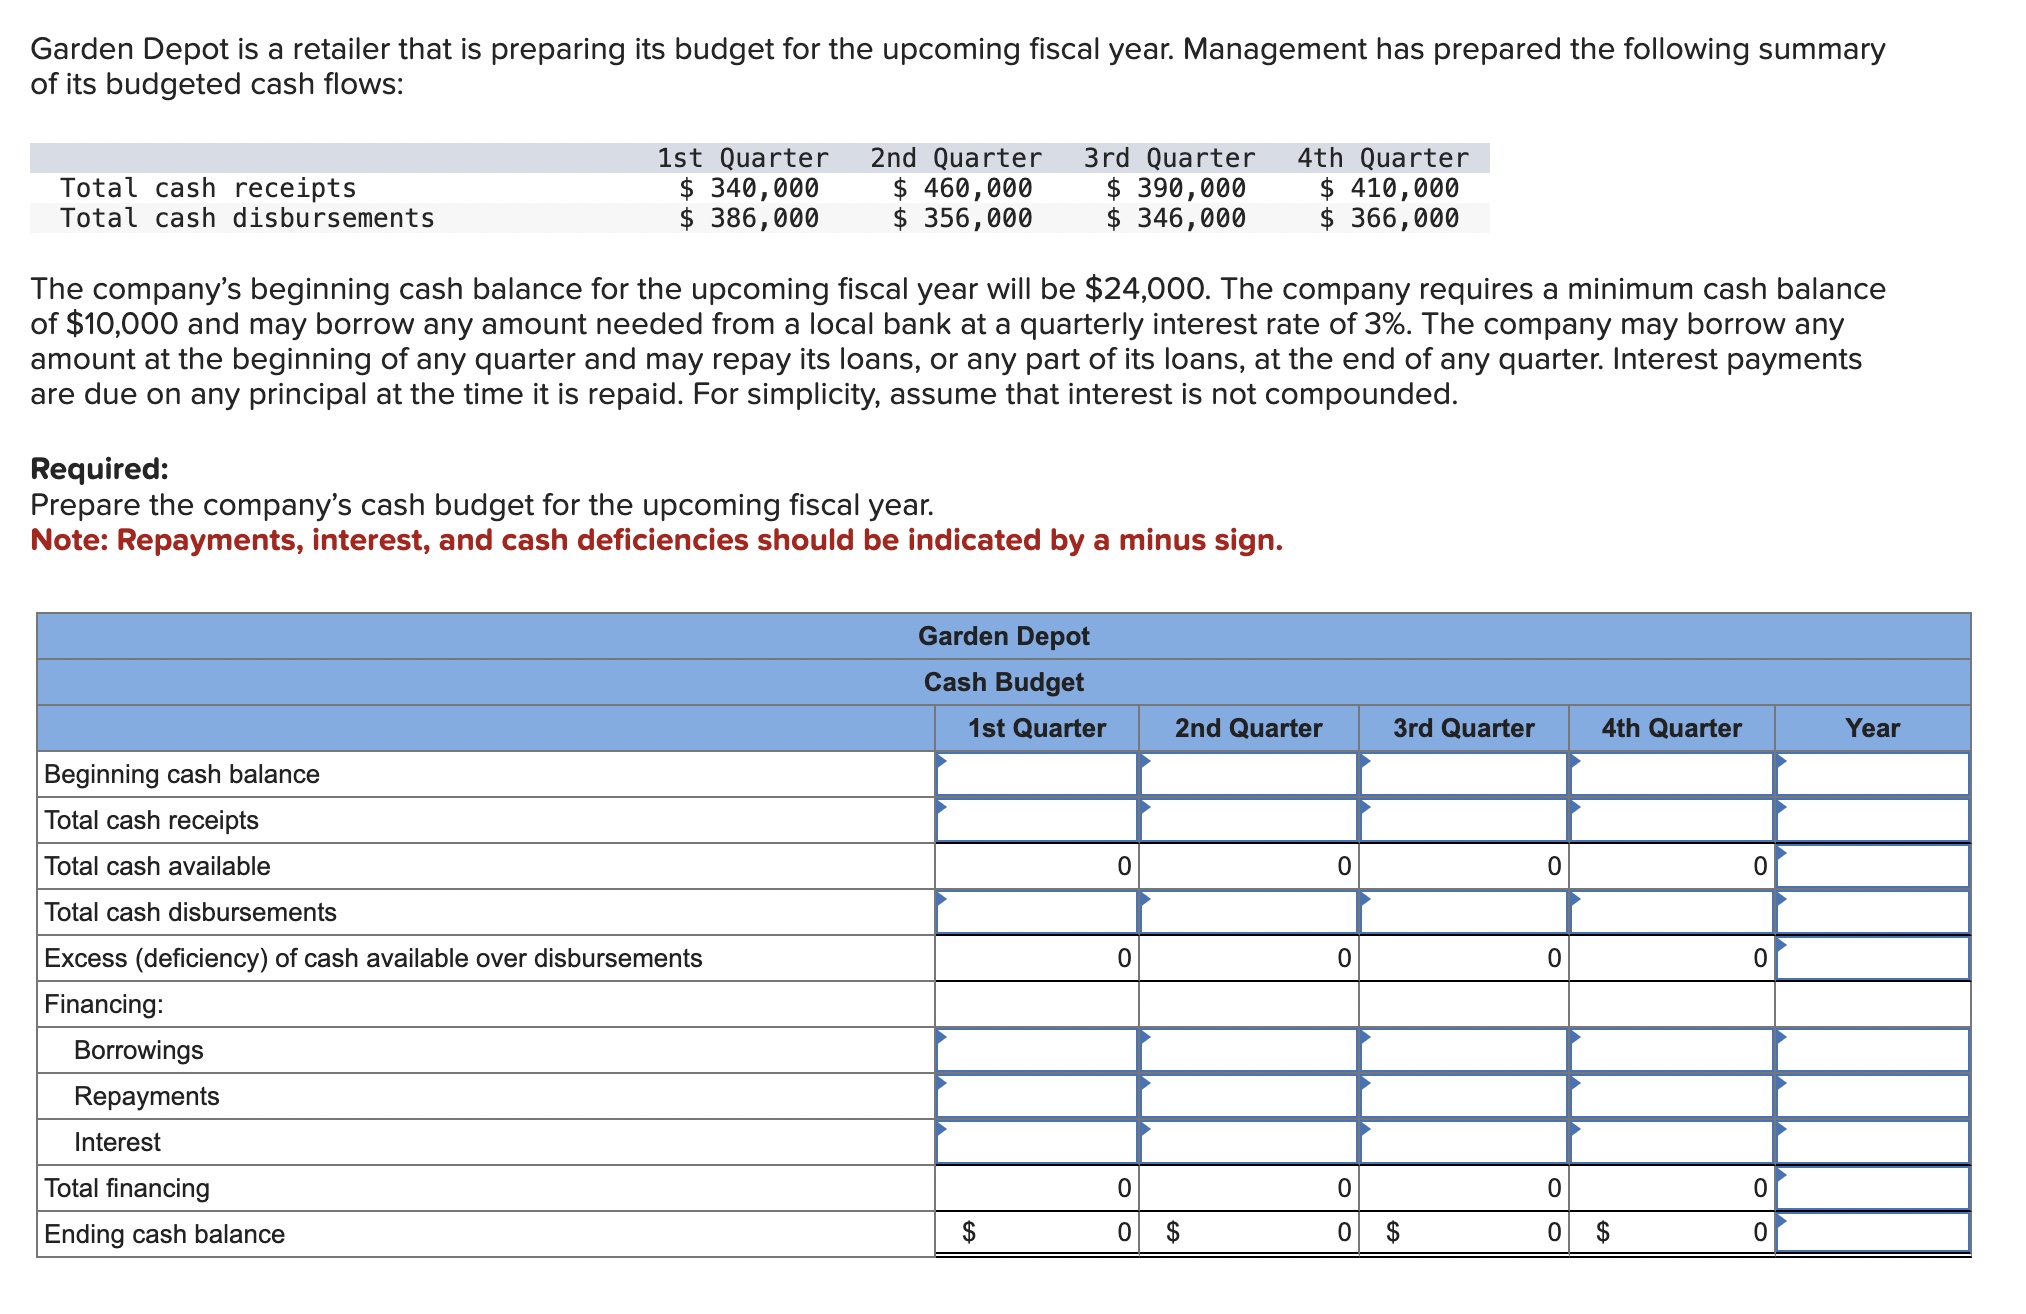Click 3rd Quarter Beginning cash balance cell
The height and width of the screenshot is (1314, 2026).
pos(1463,774)
